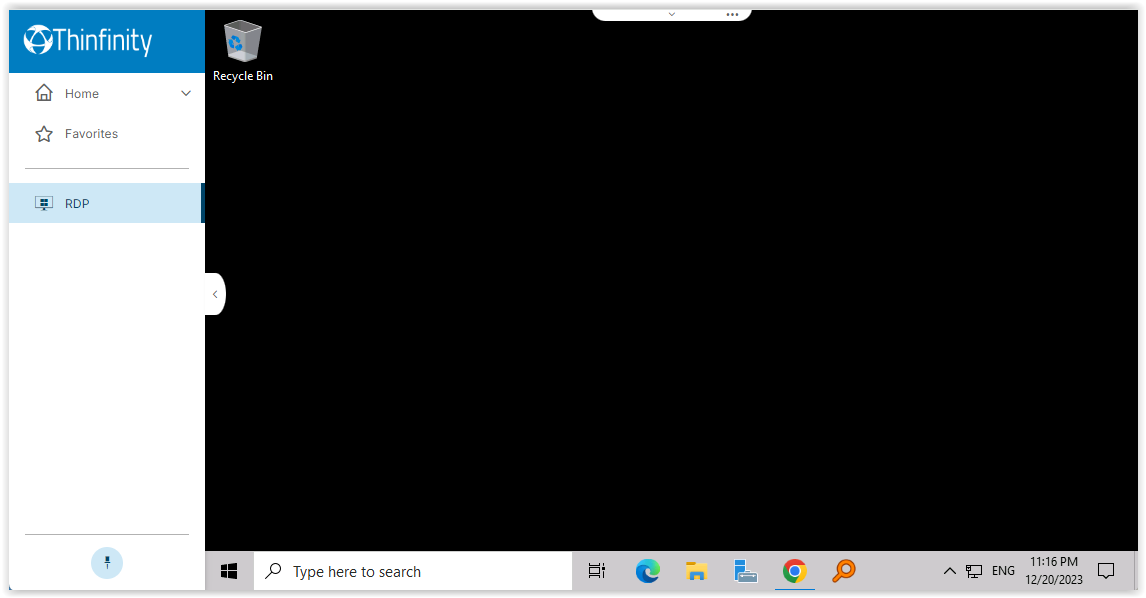Click the Thinfinity logo in the header
The height and width of the screenshot is (598, 1146).
88,40
